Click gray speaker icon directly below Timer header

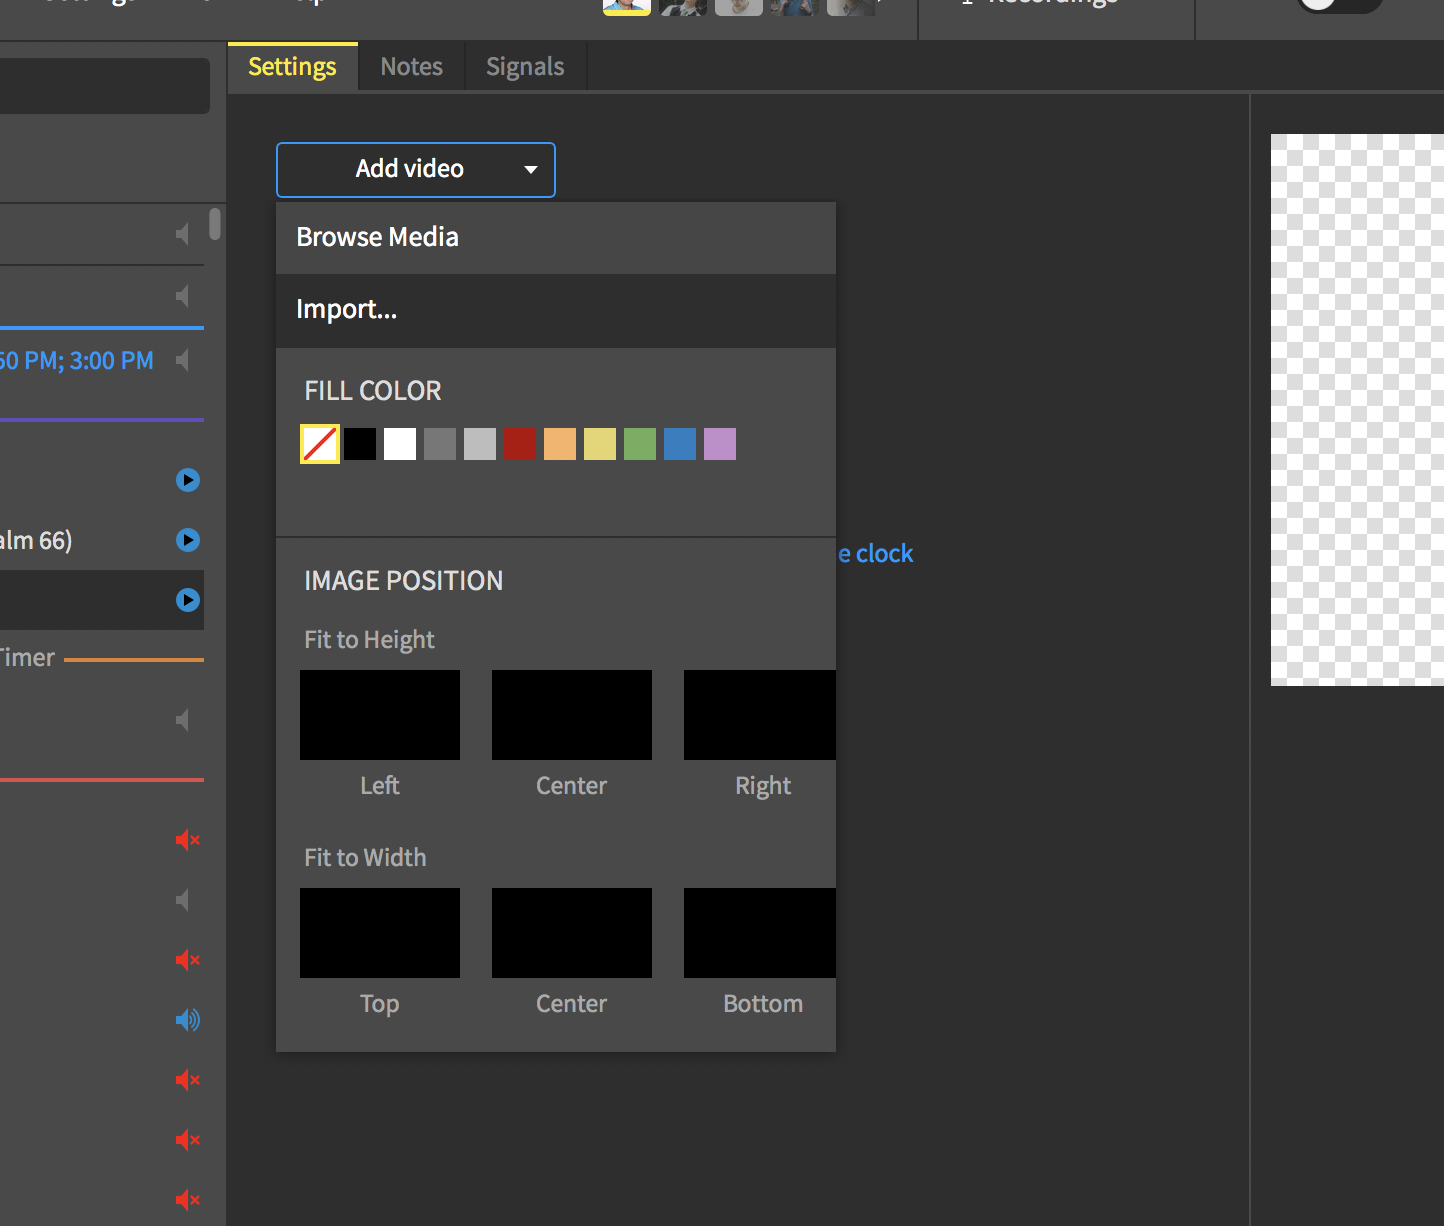click(182, 720)
